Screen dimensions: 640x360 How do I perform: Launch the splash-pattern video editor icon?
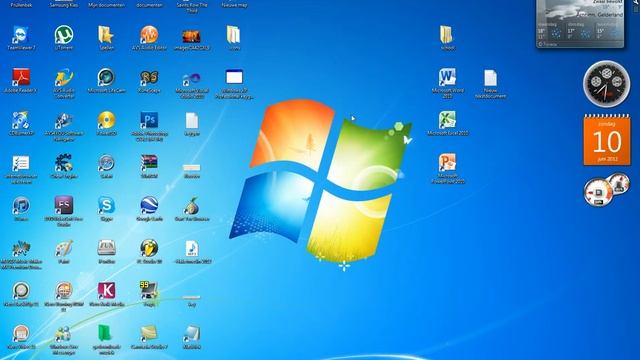[21, 248]
